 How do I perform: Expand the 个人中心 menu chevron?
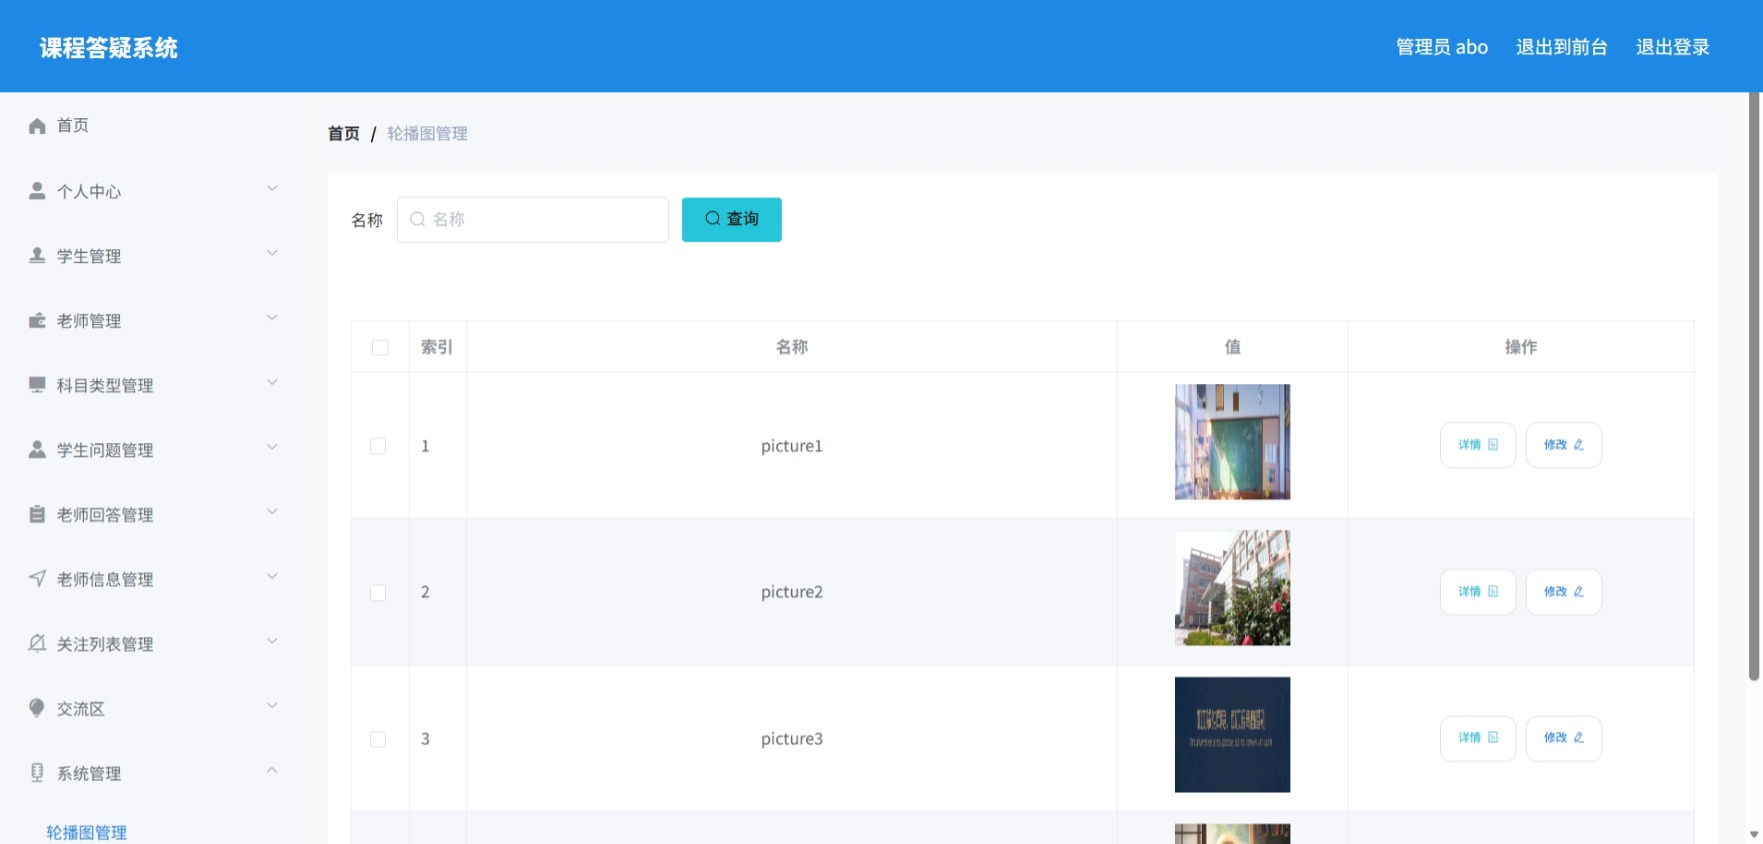pos(272,188)
